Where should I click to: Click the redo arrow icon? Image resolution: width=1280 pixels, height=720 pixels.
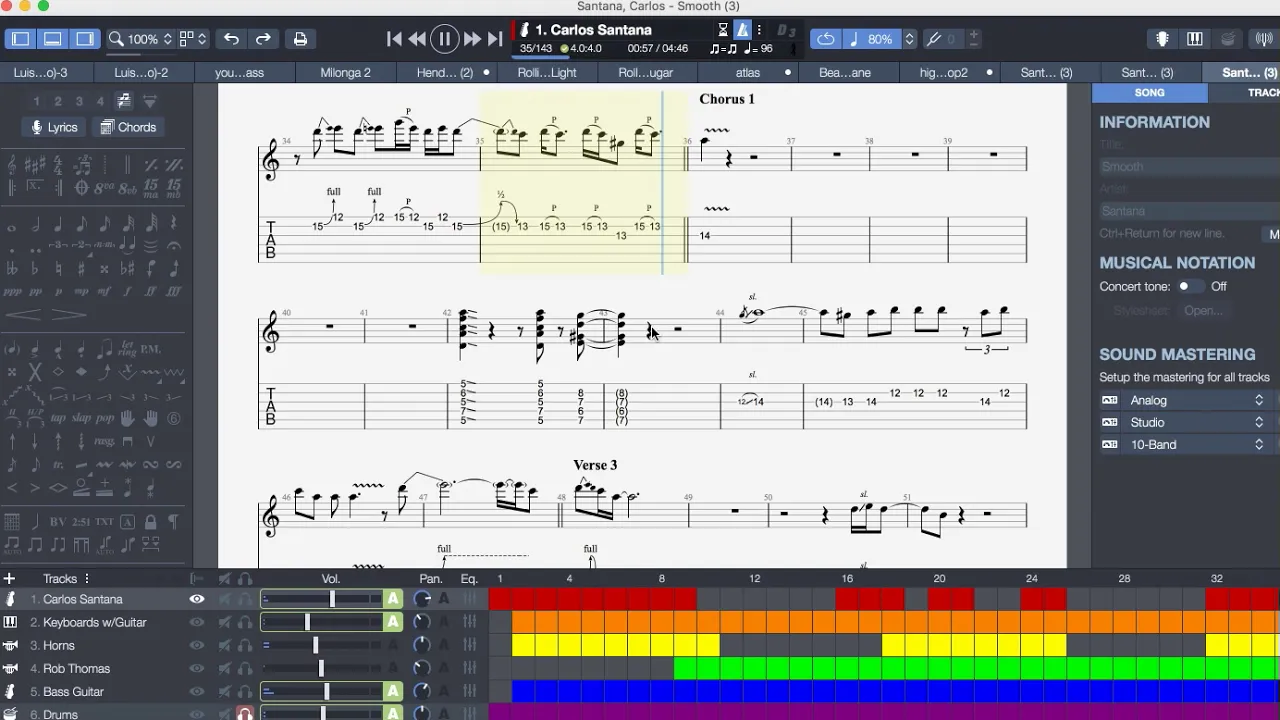tap(263, 39)
